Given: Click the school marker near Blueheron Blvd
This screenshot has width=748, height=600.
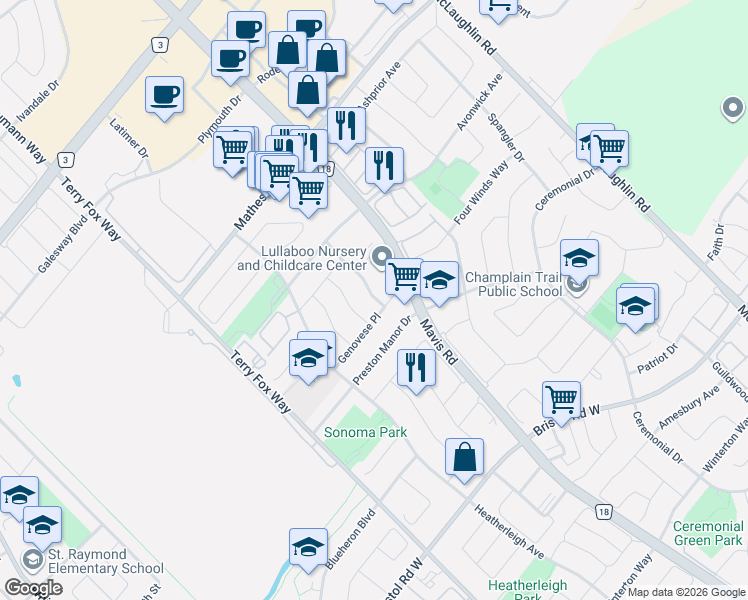Looking at the screenshot, I should [x=308, y=549].
